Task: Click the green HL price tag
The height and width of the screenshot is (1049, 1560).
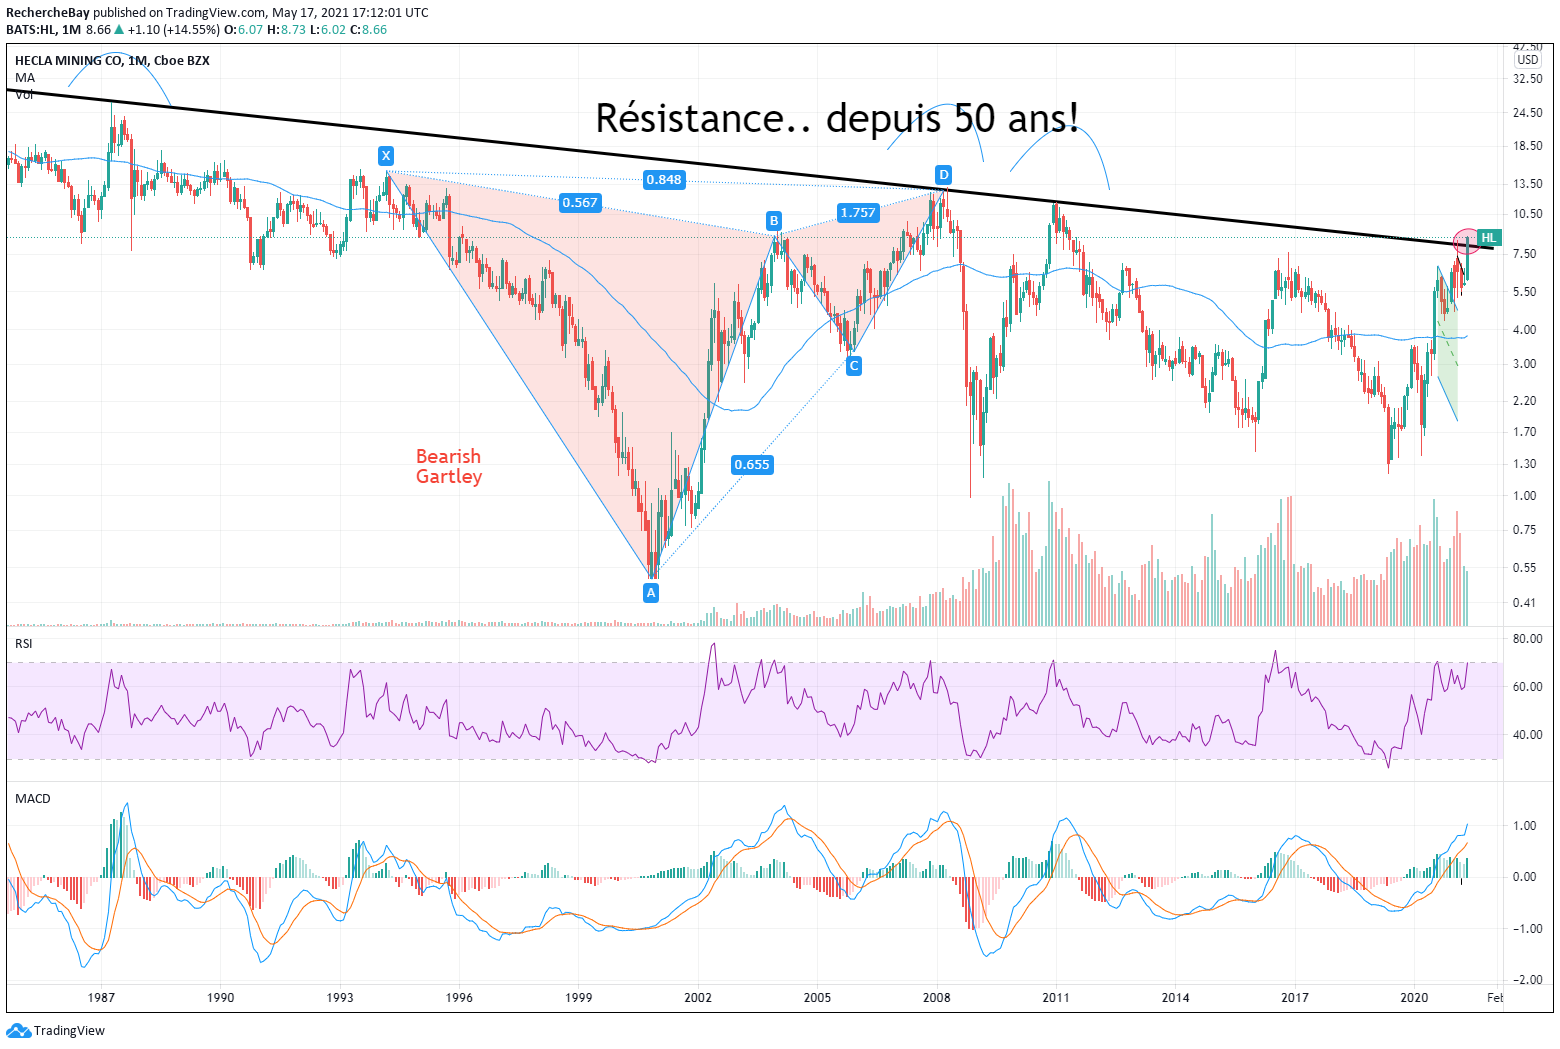Action: [x=1489, y=237]
